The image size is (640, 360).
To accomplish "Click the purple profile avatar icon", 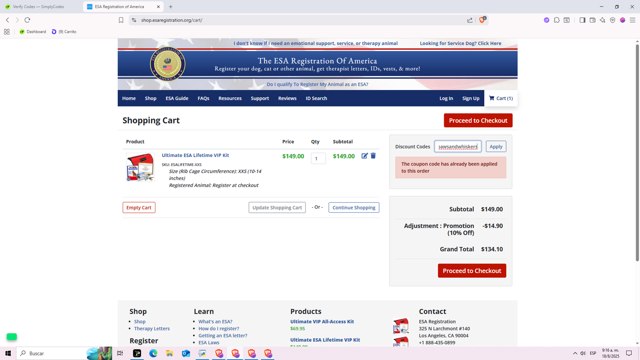I will tap(622, 20).
